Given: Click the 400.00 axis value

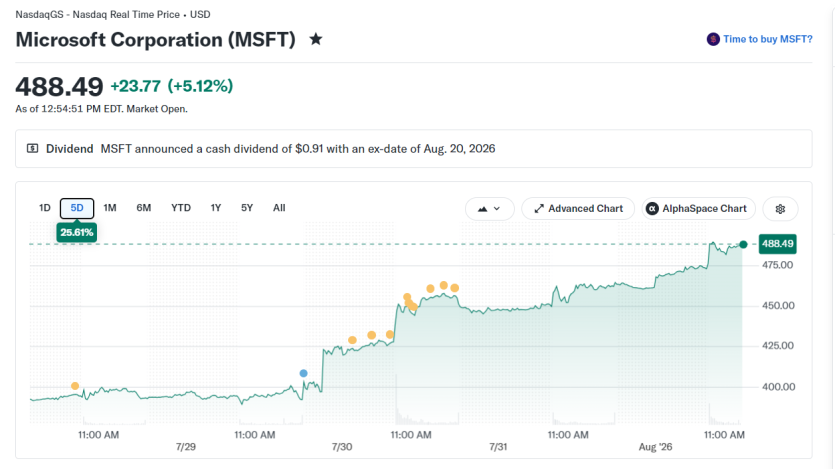Looking at the screenshot, I should click(x=778, y=386).
